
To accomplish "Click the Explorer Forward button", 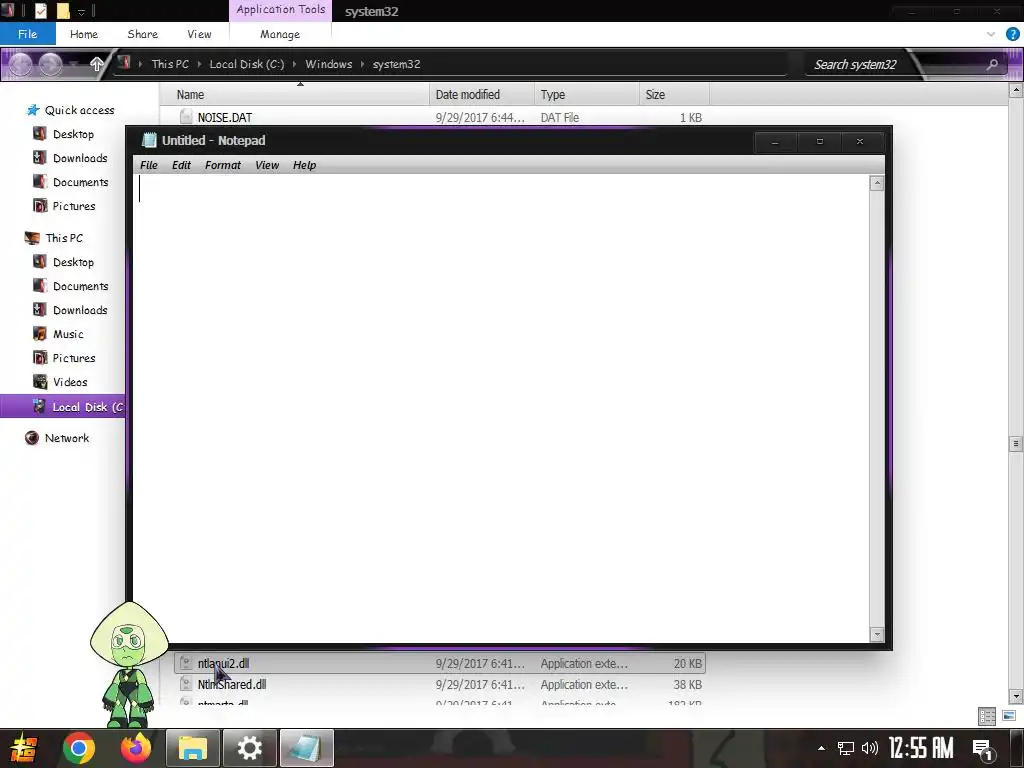I will (x=50, y=64).
